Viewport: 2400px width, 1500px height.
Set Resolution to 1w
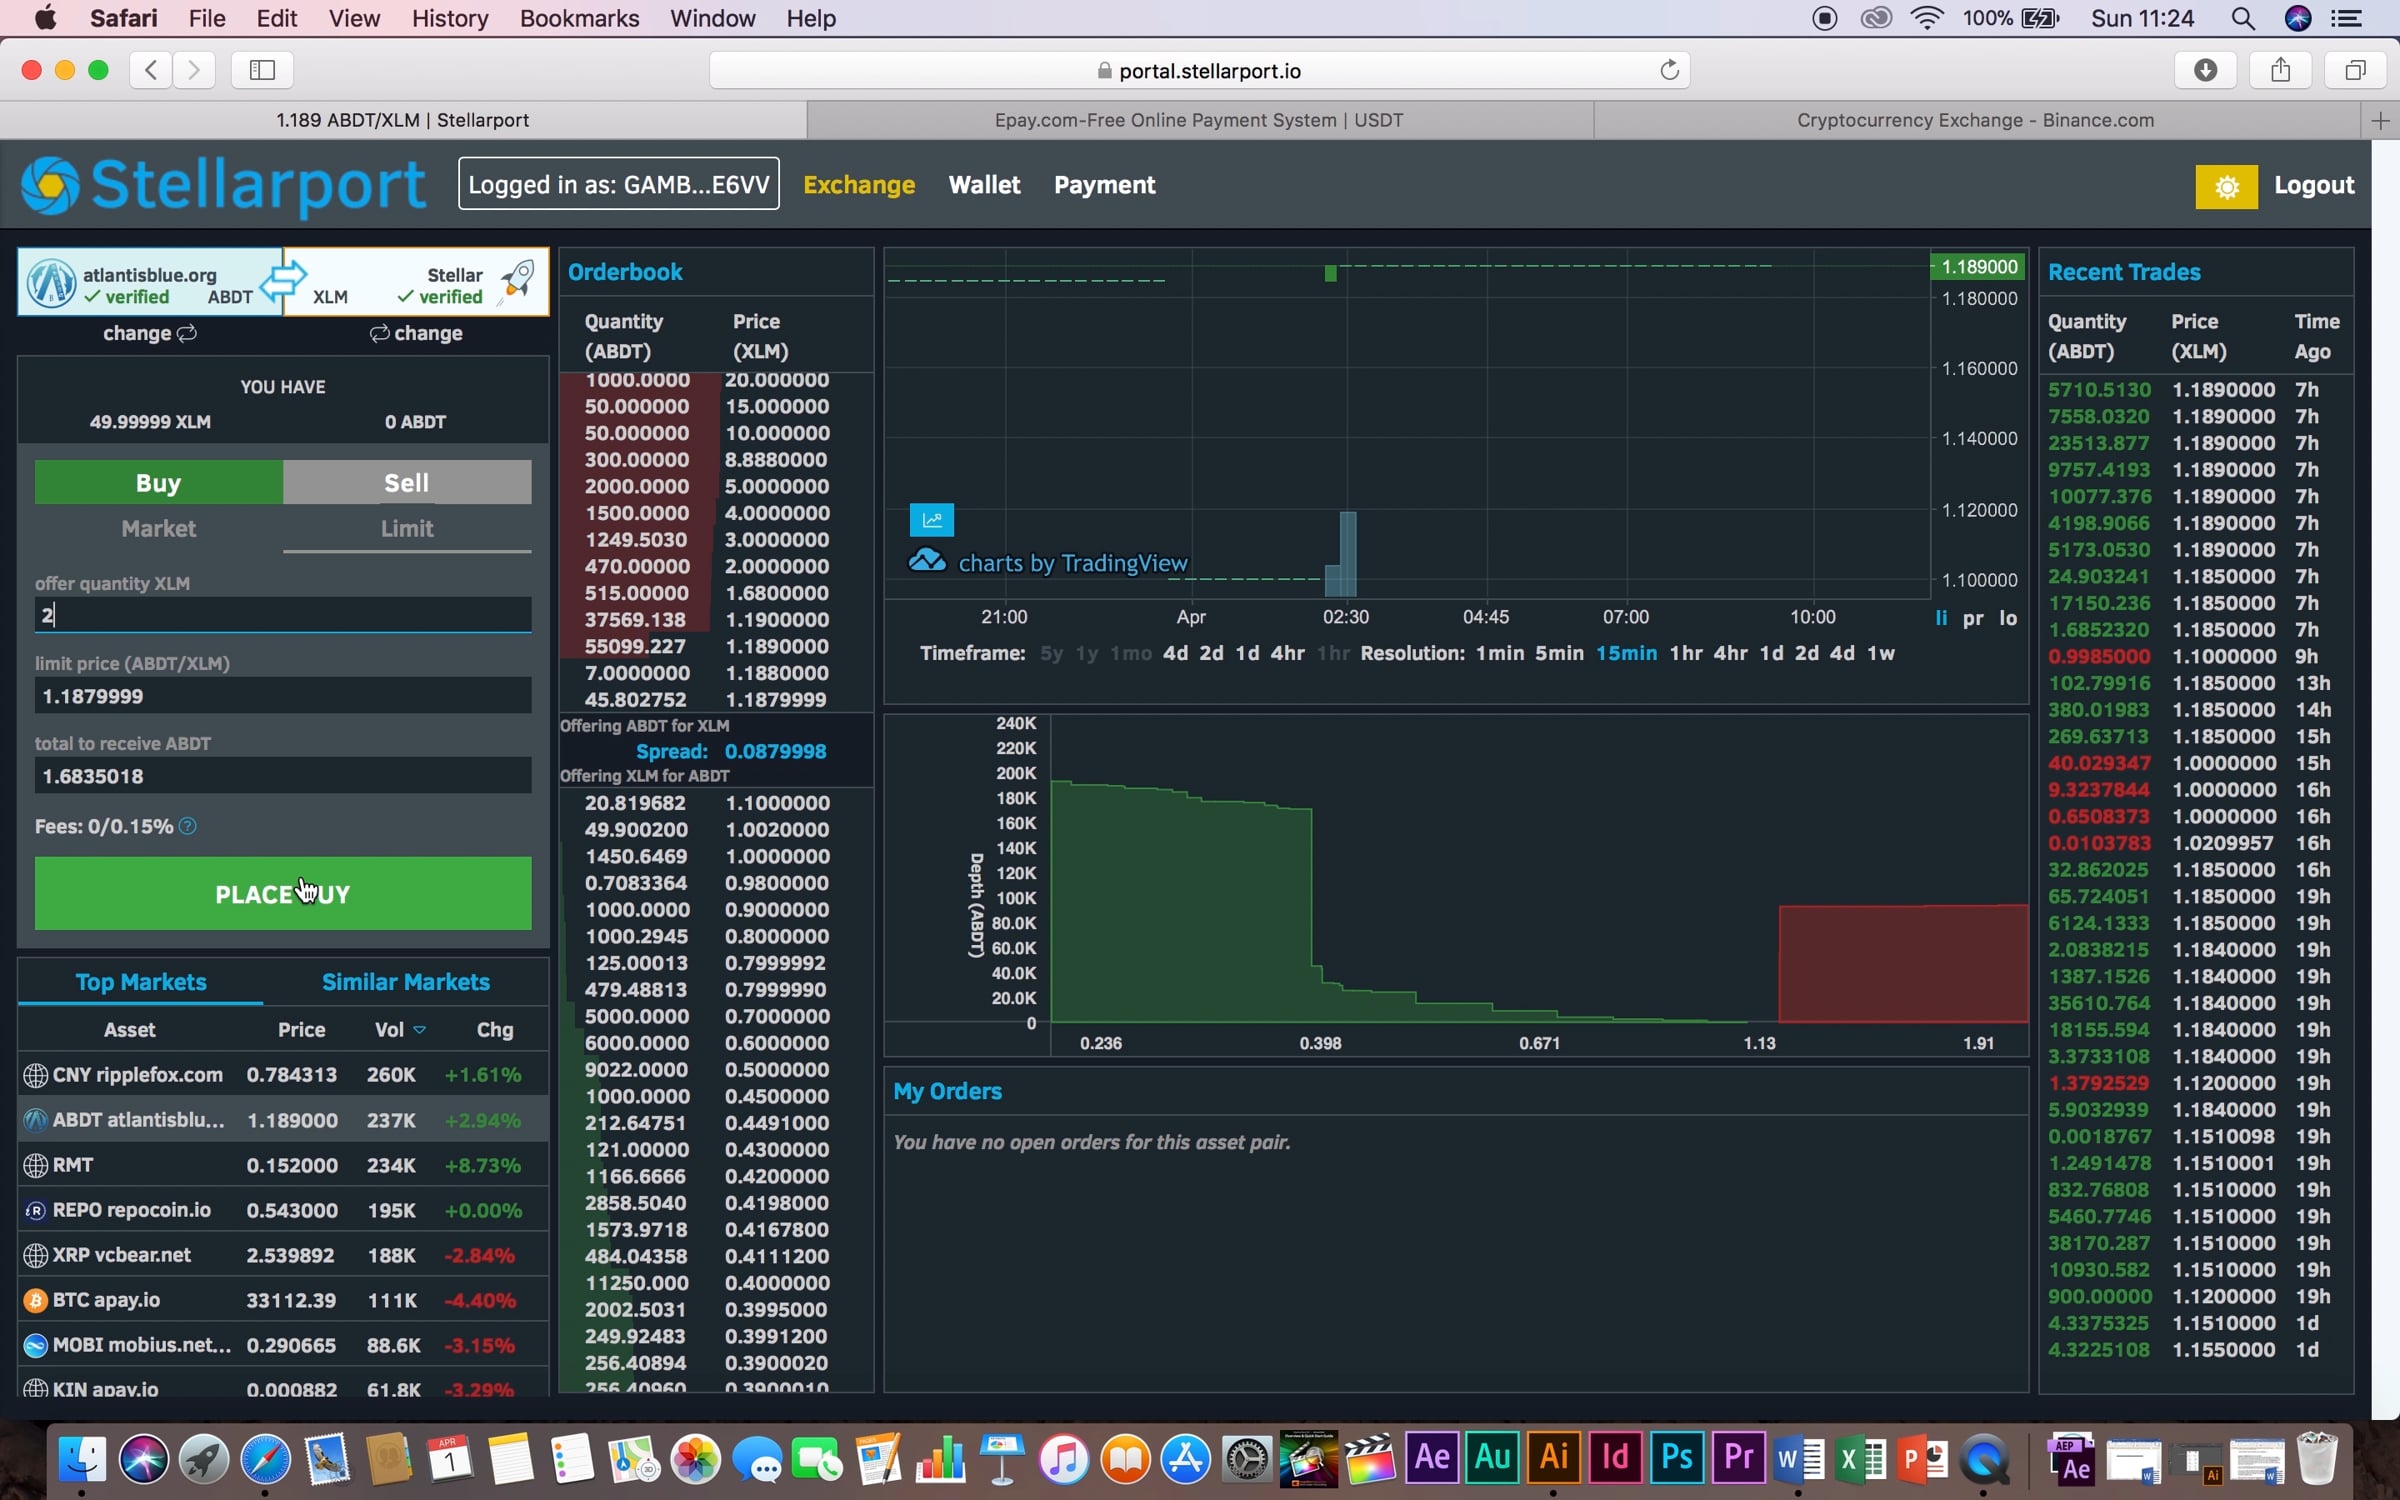click(x=1881, y=653)
